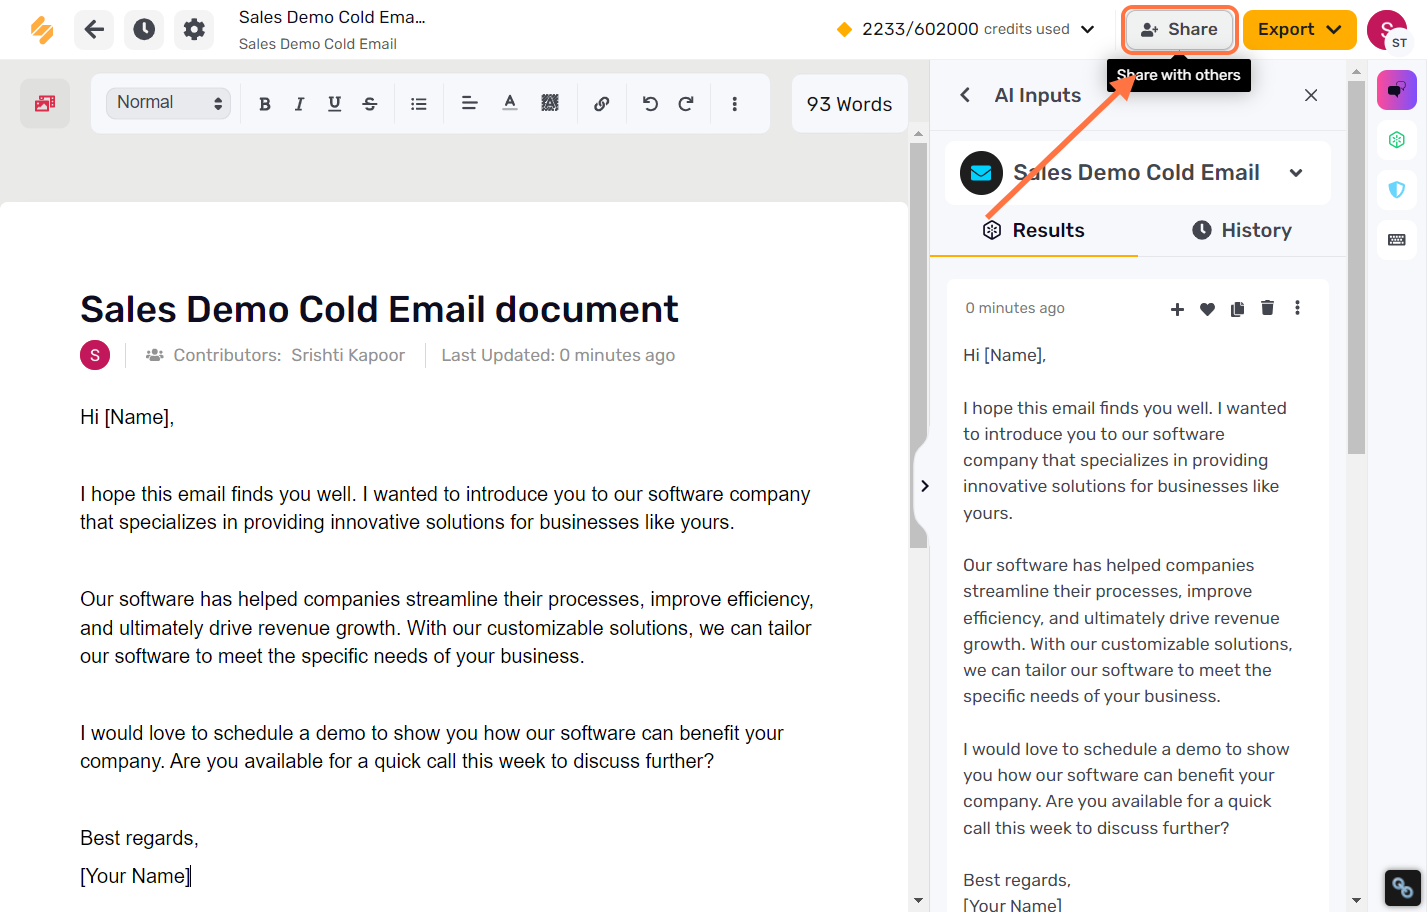
Task: Click the document name in the top bar
Action: click(332, 17)
